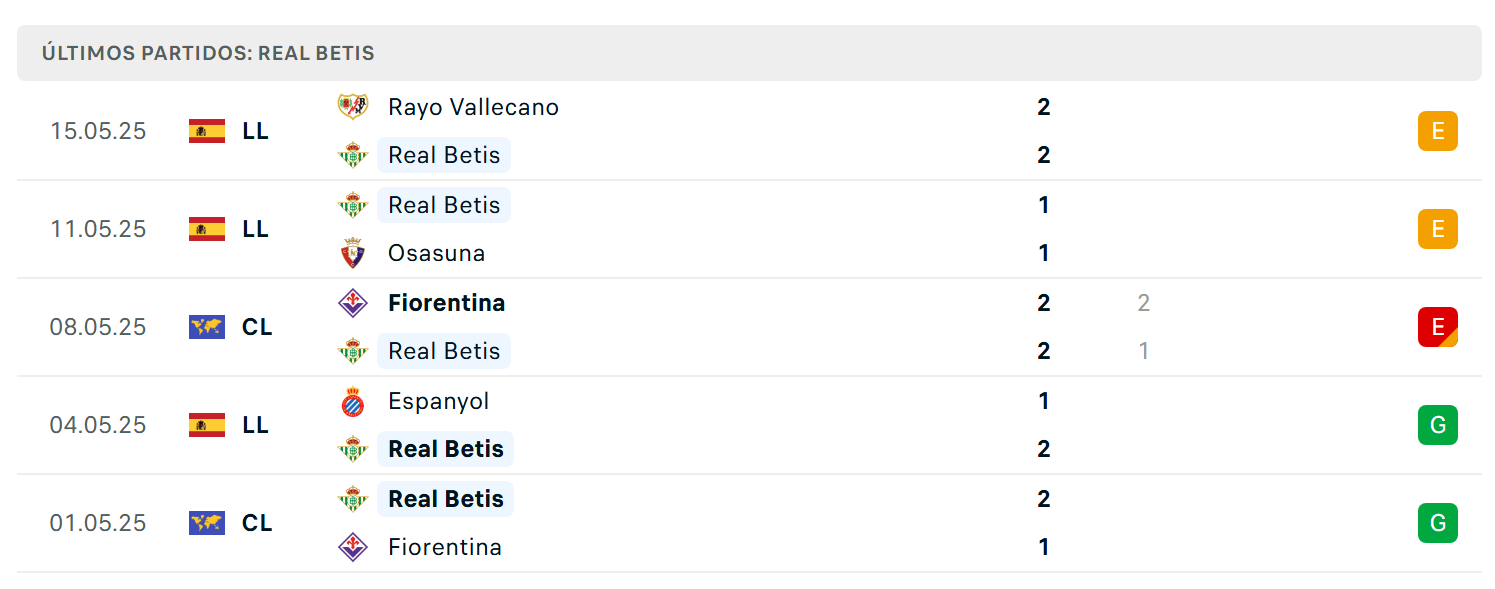This screenshot has height=589, width=1495.
Task: Click the orange E badge for 15.05.25
Action: [1438, 131]
